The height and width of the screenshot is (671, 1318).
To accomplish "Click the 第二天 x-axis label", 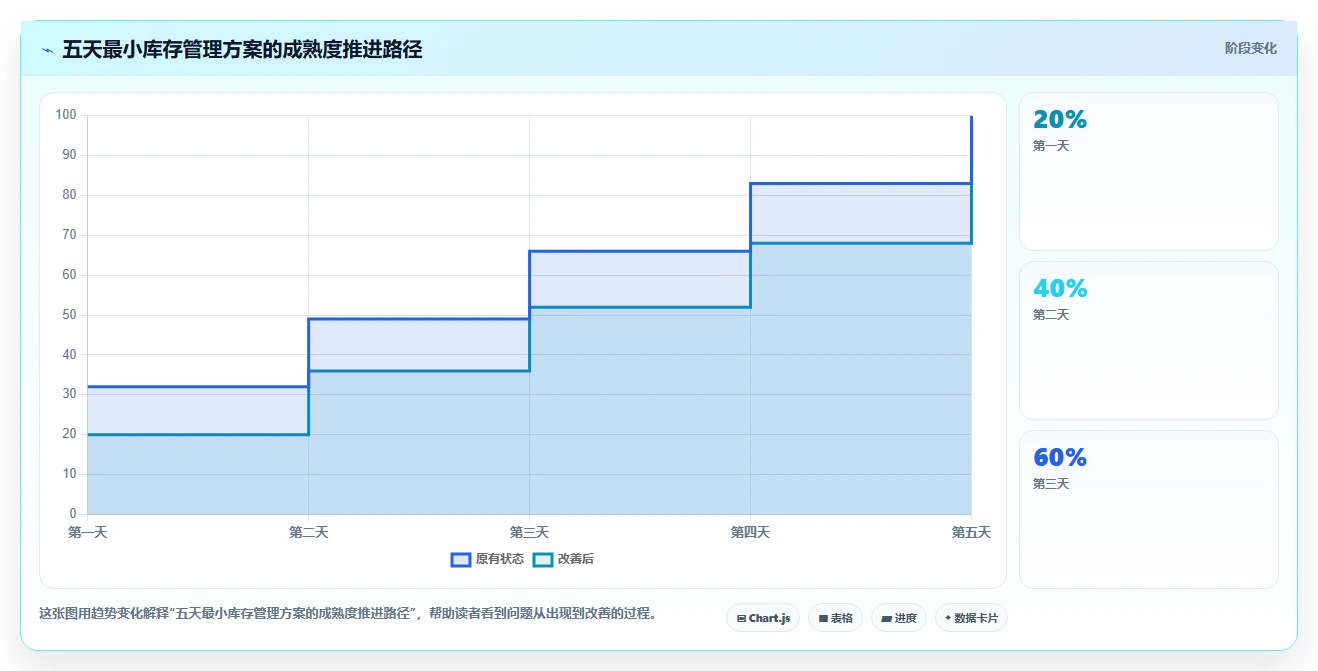I will 308,532.
